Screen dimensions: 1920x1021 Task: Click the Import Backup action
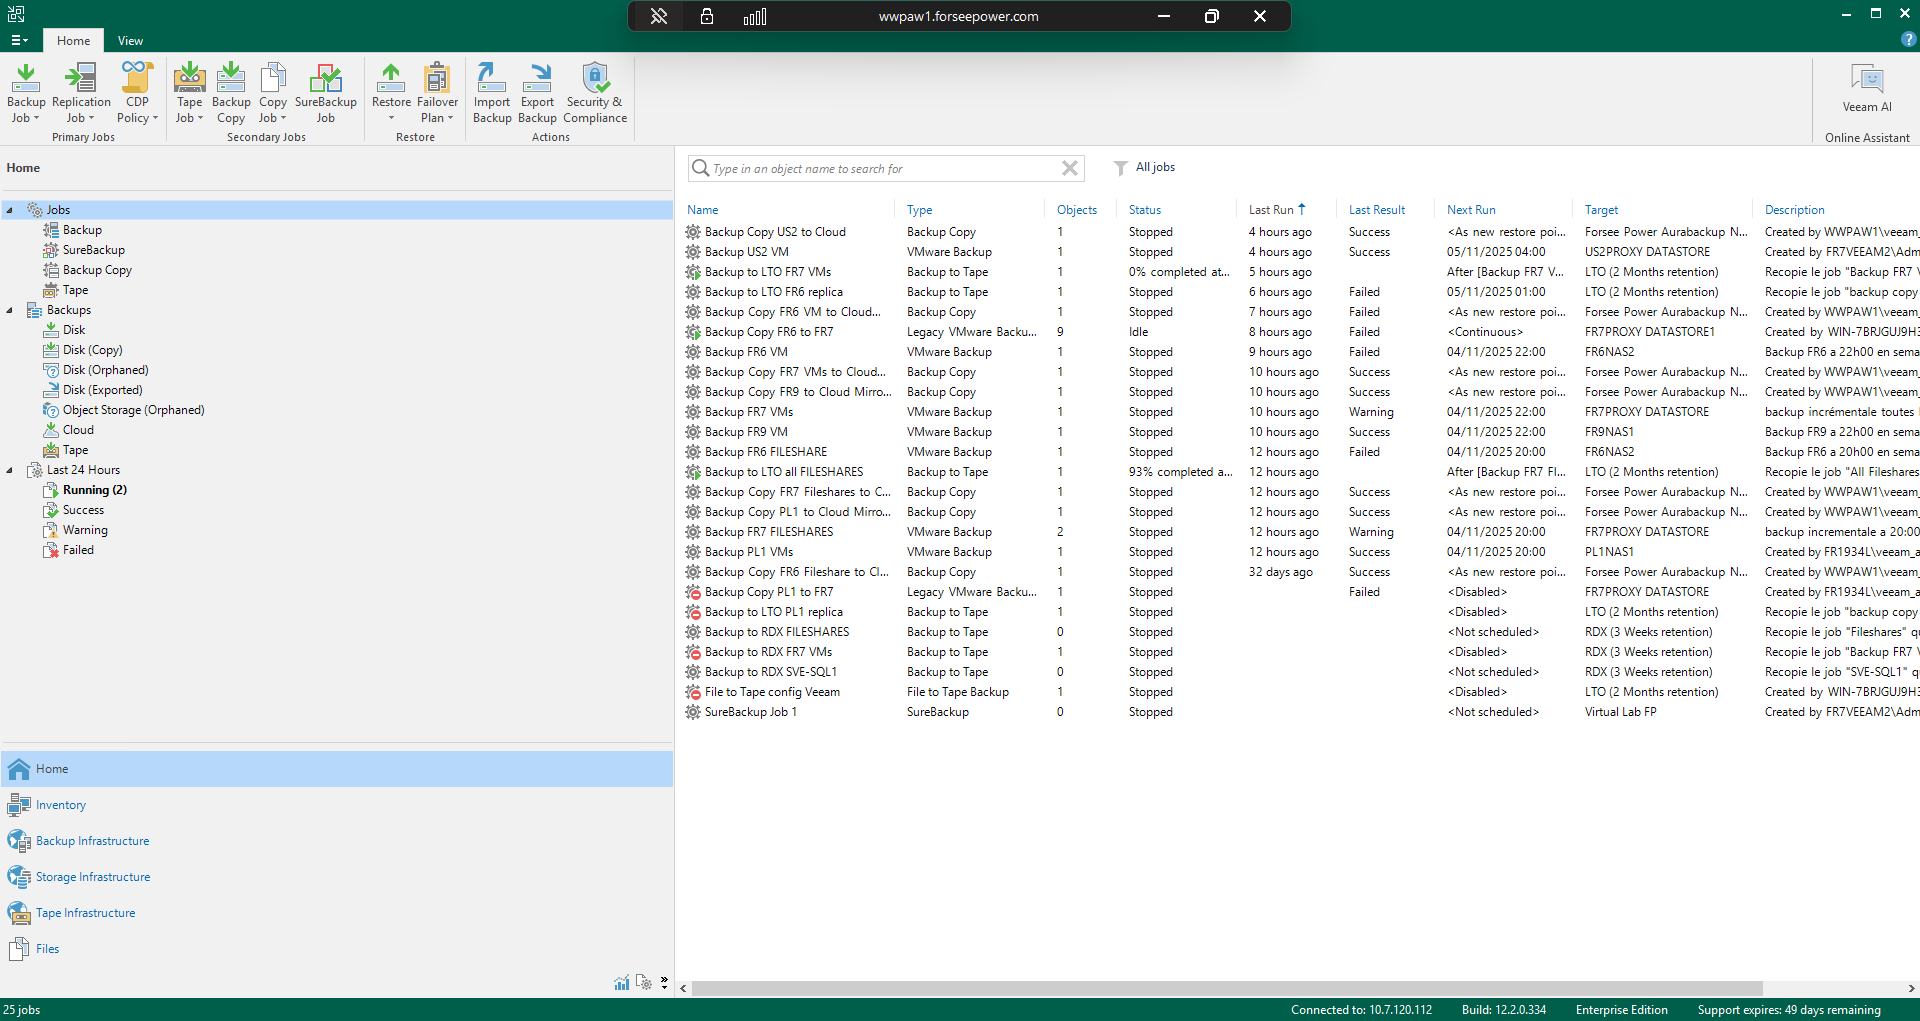click(491, 90)
